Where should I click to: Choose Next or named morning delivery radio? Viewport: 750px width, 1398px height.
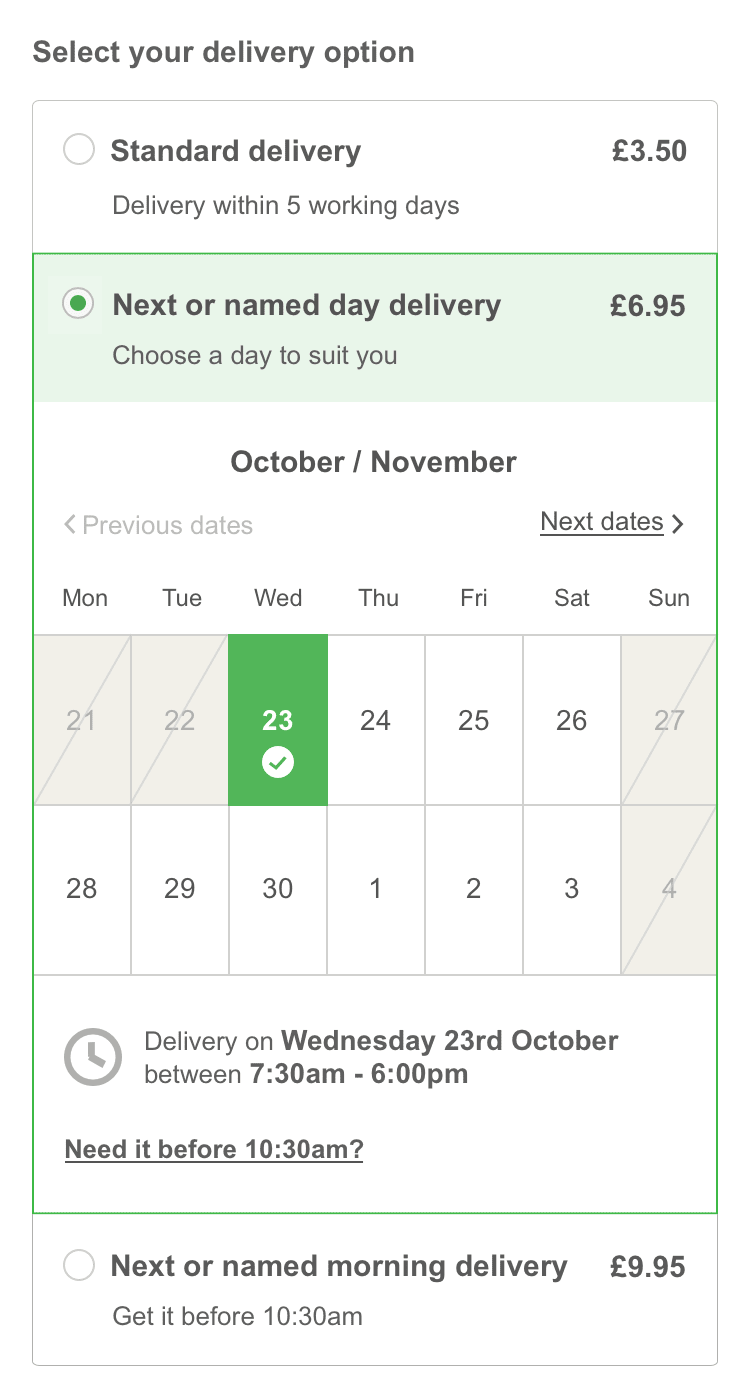pos(78,1265)
